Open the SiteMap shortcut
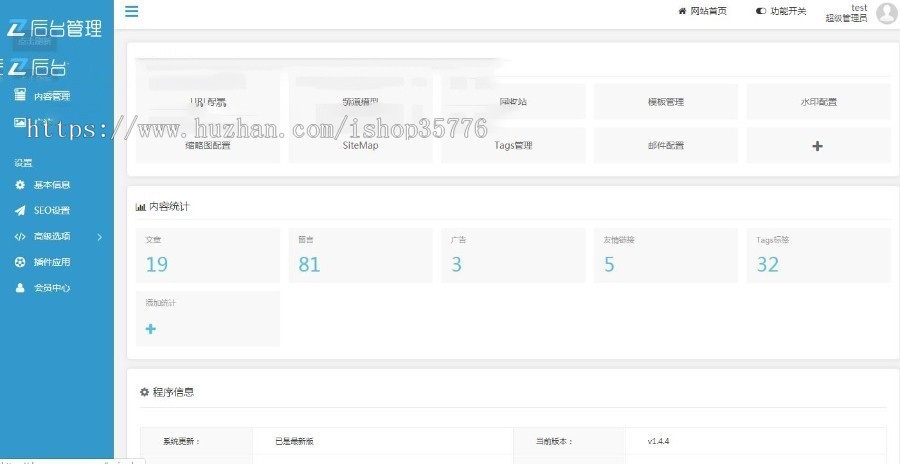The width and height of the screenshot is (900, 464). (x=360, y=145)
